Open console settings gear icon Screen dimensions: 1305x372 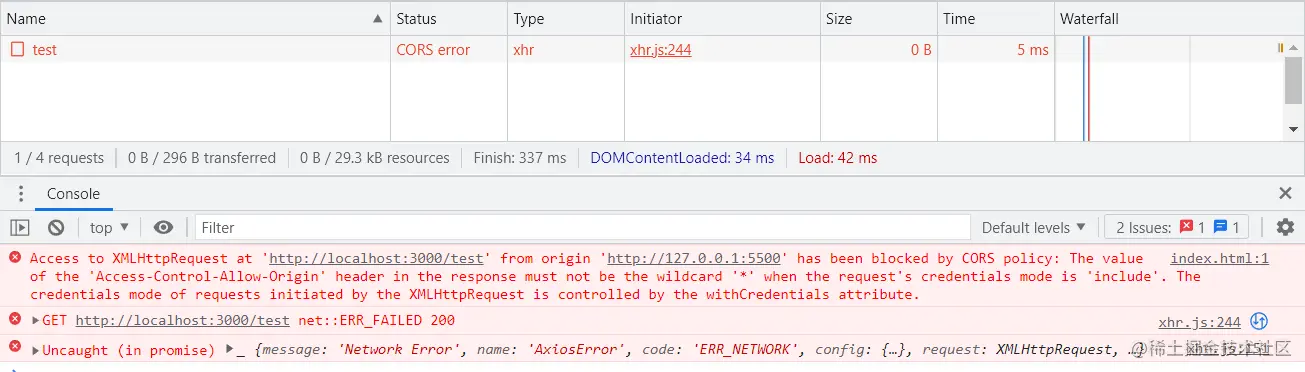tap(1285, 227)
